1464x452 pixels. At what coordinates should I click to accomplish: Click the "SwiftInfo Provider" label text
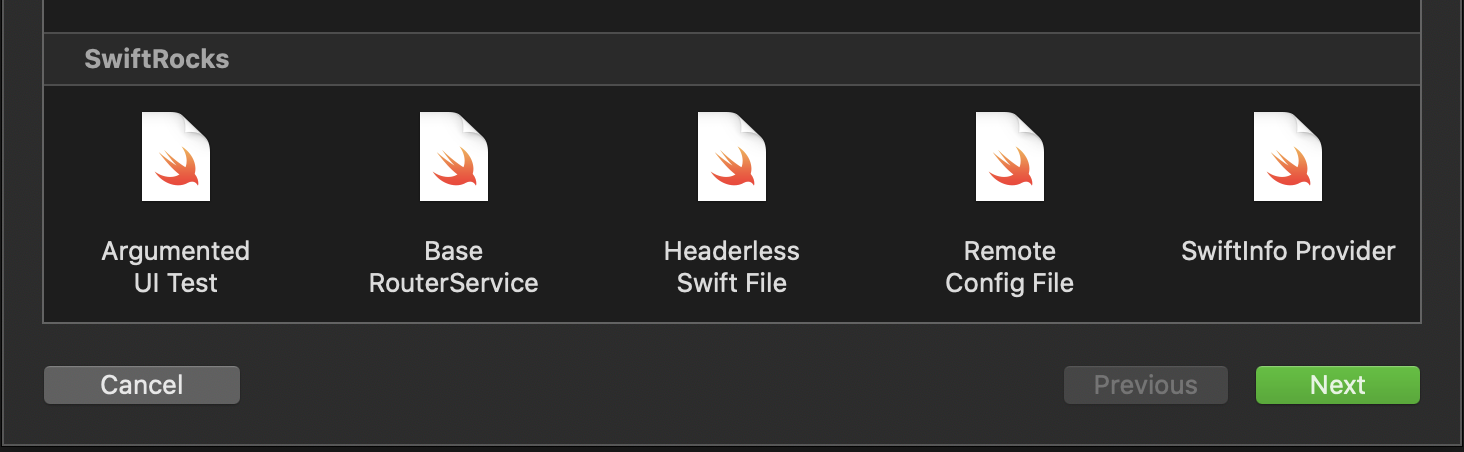click(x=1288, y=251)
